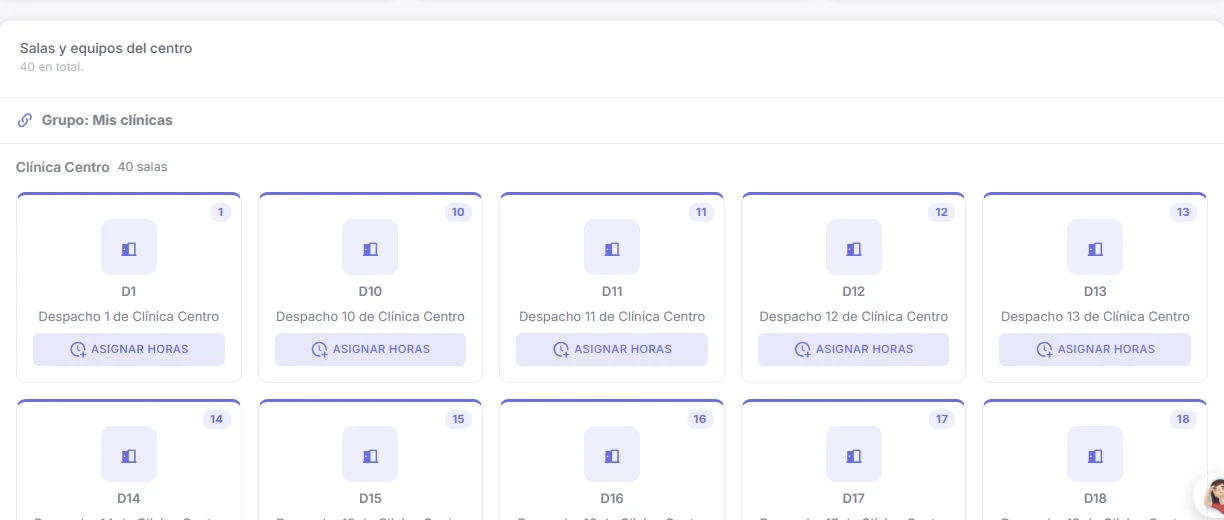Assign hours to Despacho 13
Viewport: 1224px width, 520px height.
(1095, 349)
